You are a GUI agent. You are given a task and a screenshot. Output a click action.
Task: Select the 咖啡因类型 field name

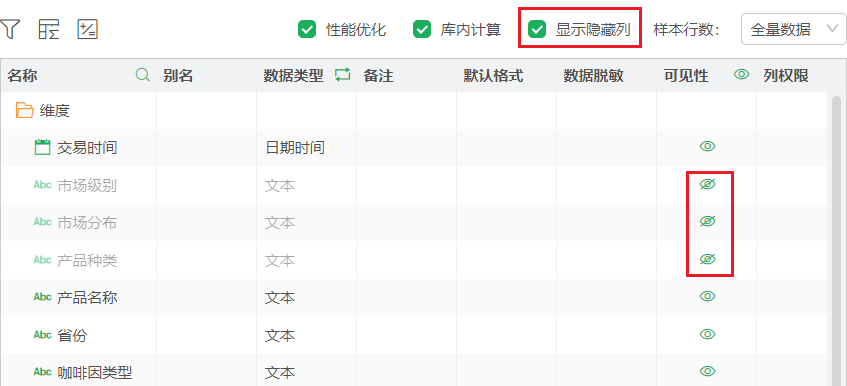click(95, 372)
